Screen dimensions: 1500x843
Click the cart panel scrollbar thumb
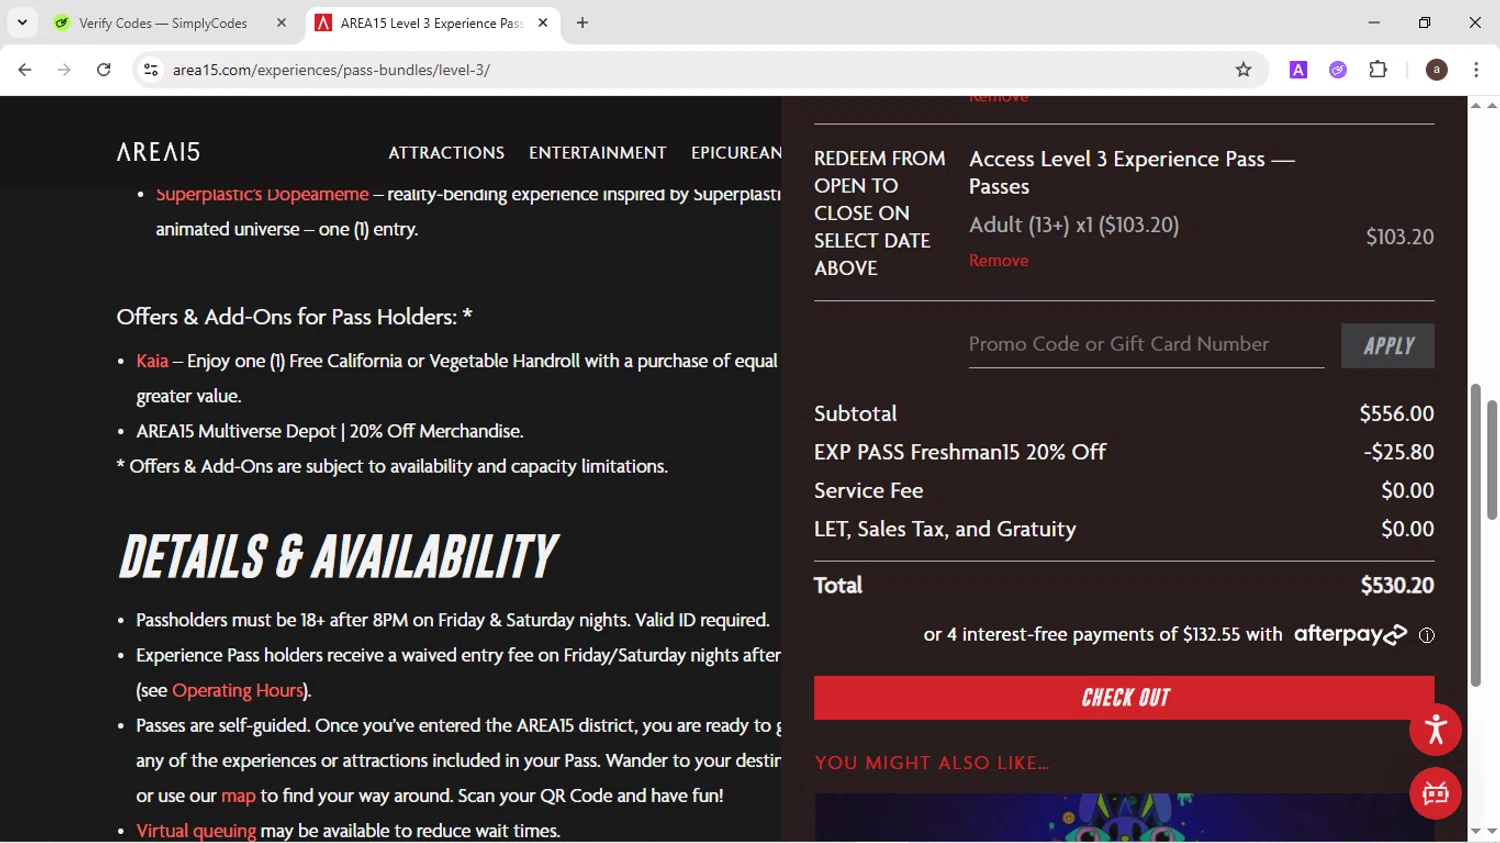click(1475, 535)
